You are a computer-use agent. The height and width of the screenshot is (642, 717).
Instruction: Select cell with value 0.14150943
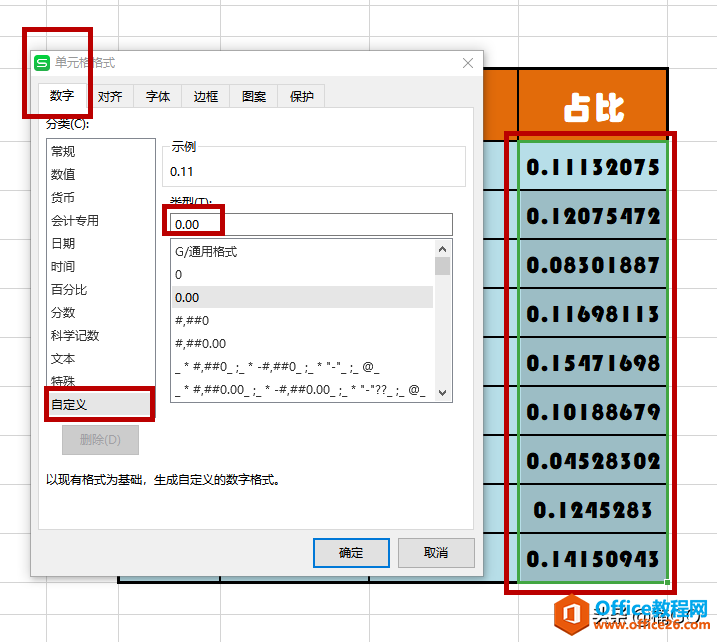[593, 558]
